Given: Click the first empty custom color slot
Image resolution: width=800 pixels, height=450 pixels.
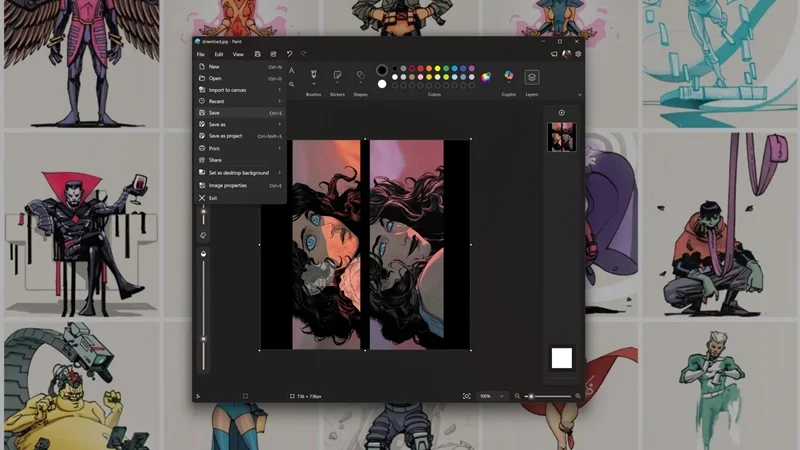Looking at the screenshot, I should [x=394, y=86].
